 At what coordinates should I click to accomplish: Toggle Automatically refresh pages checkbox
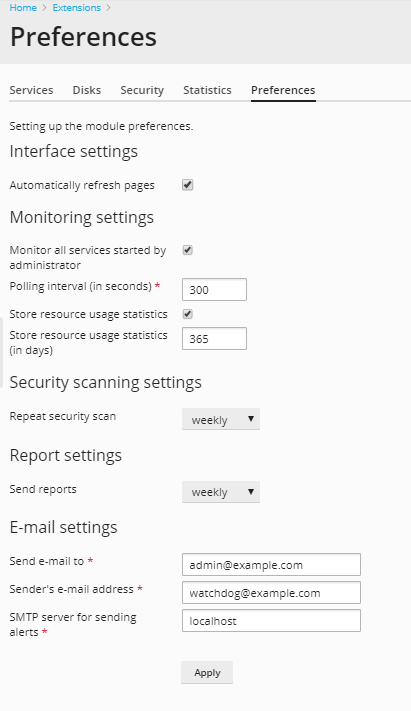click(x=188, y=185)
